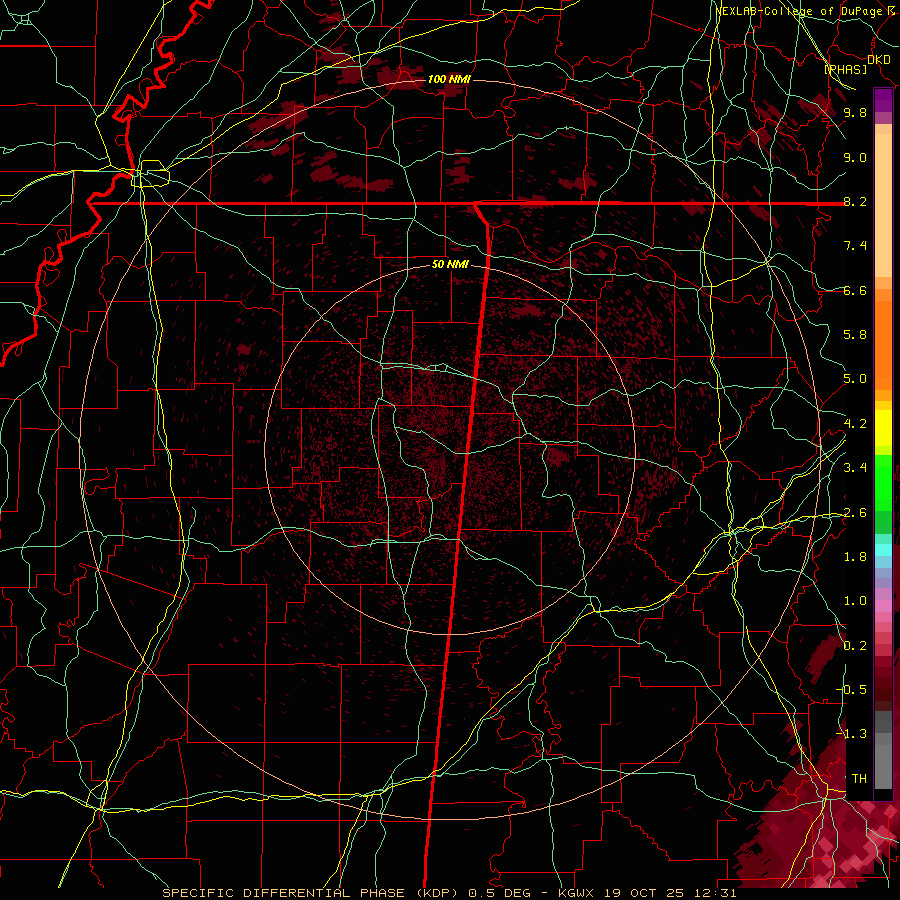Select the 9.8 value on the color scale

855,112
